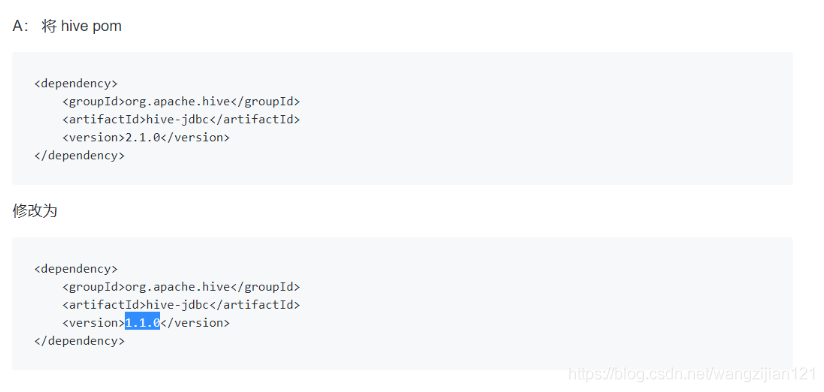Click the second opening dependency tag

coord(76,269)
